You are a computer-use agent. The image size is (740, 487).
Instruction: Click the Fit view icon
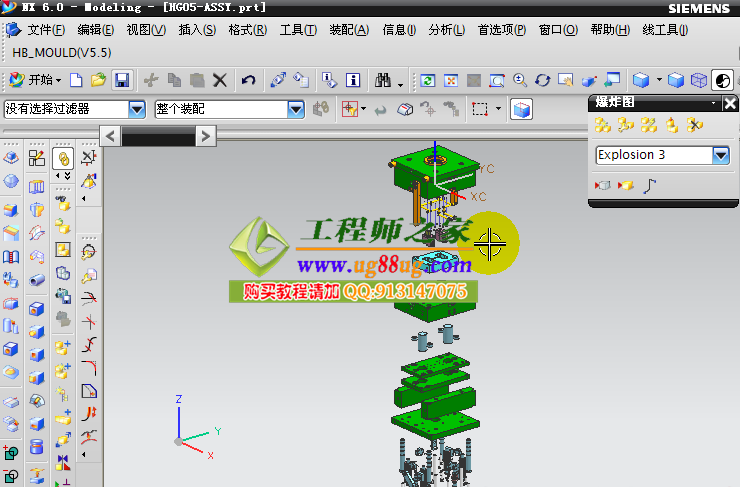(x=451, y=79)
